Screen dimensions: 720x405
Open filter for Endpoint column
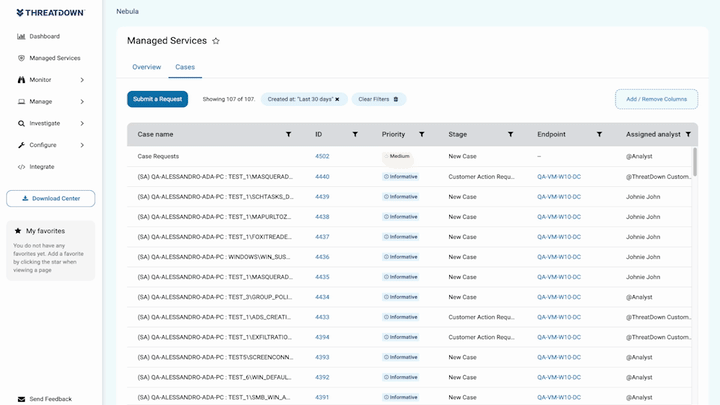599,135
